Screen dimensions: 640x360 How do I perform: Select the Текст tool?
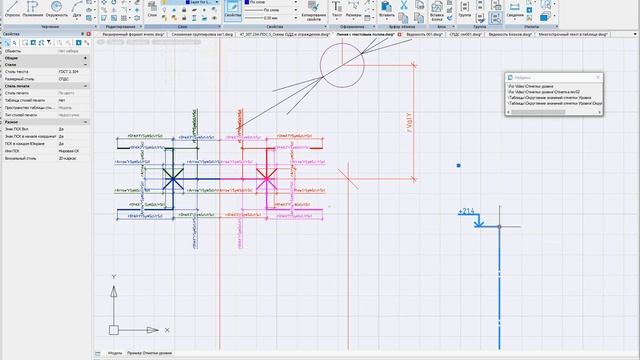pos(337,9)
